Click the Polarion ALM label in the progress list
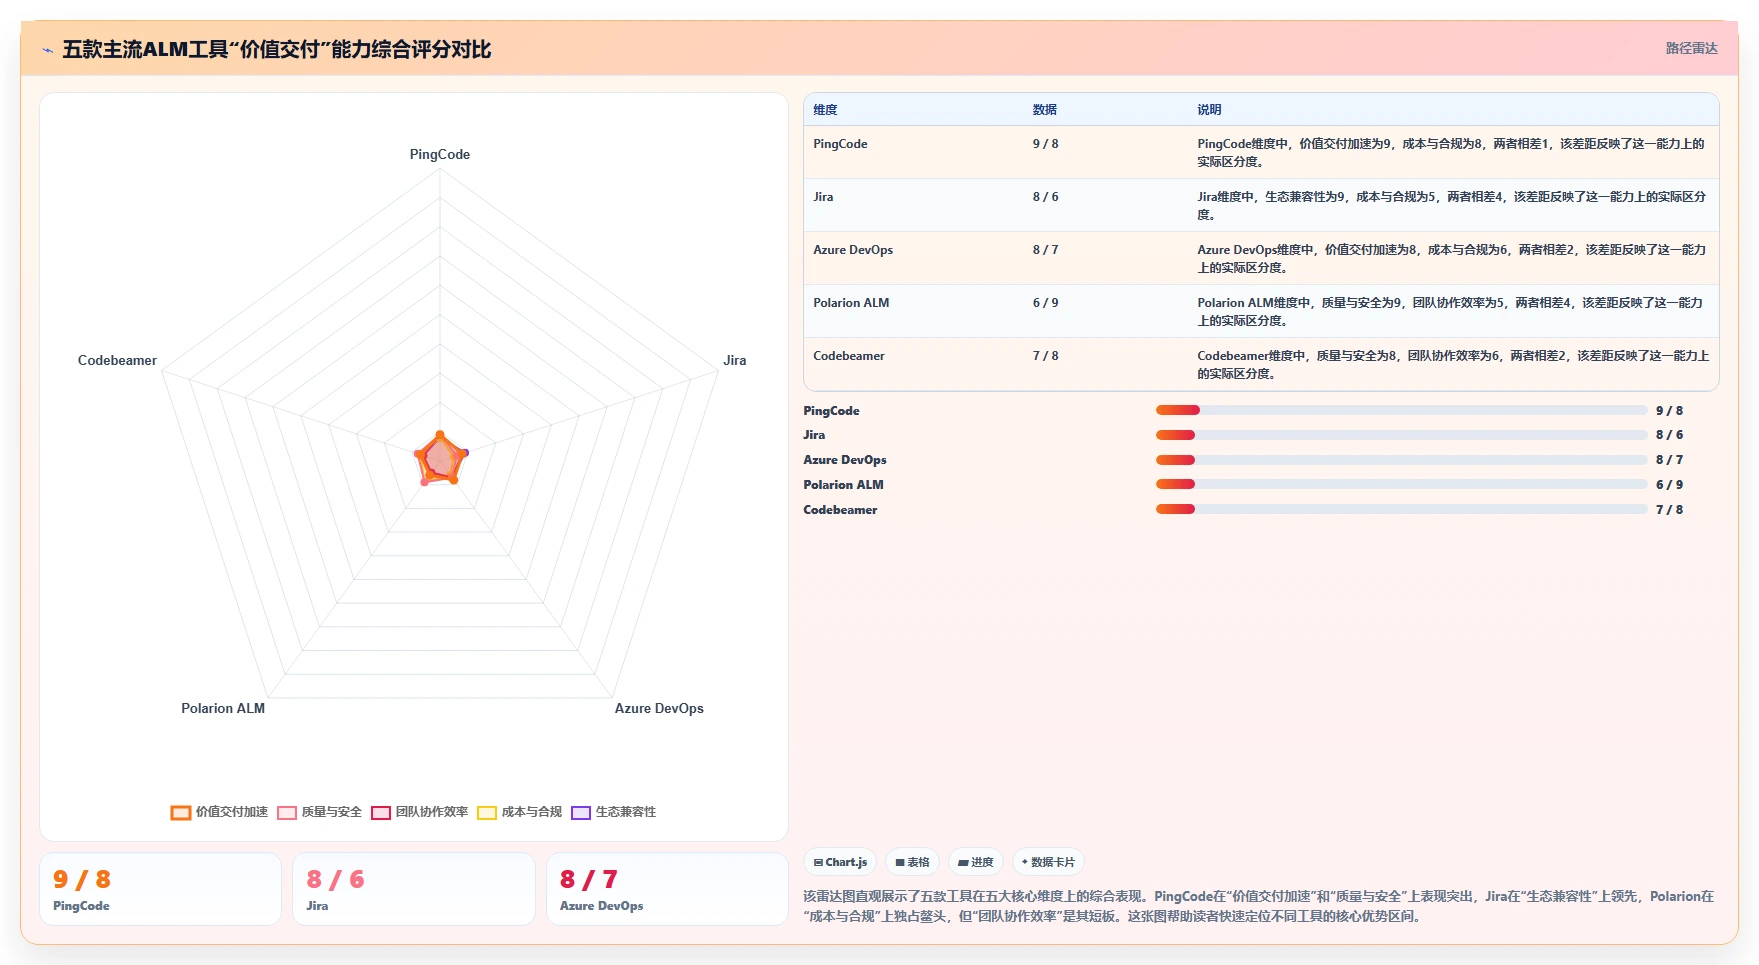 click(x=843, y=485)
